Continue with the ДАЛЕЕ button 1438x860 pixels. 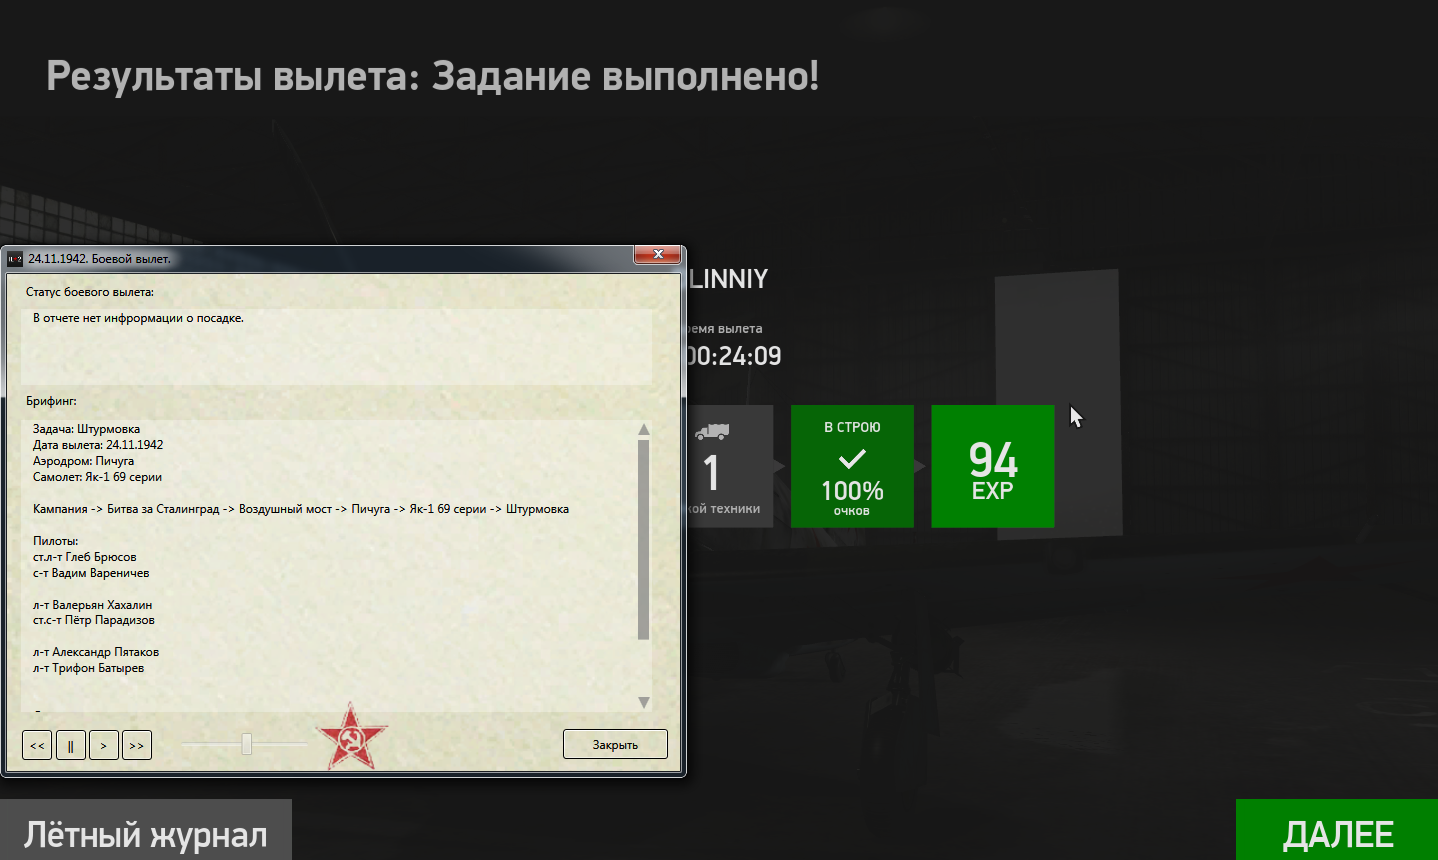point(1337,830)
